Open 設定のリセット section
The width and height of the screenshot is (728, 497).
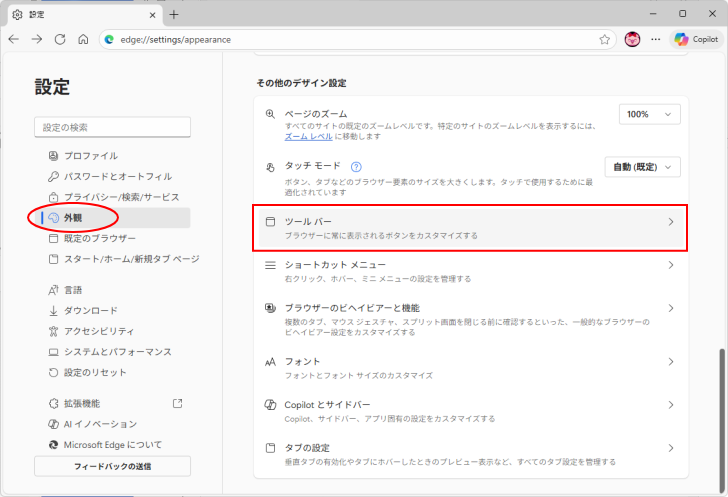tap(112, 373)
